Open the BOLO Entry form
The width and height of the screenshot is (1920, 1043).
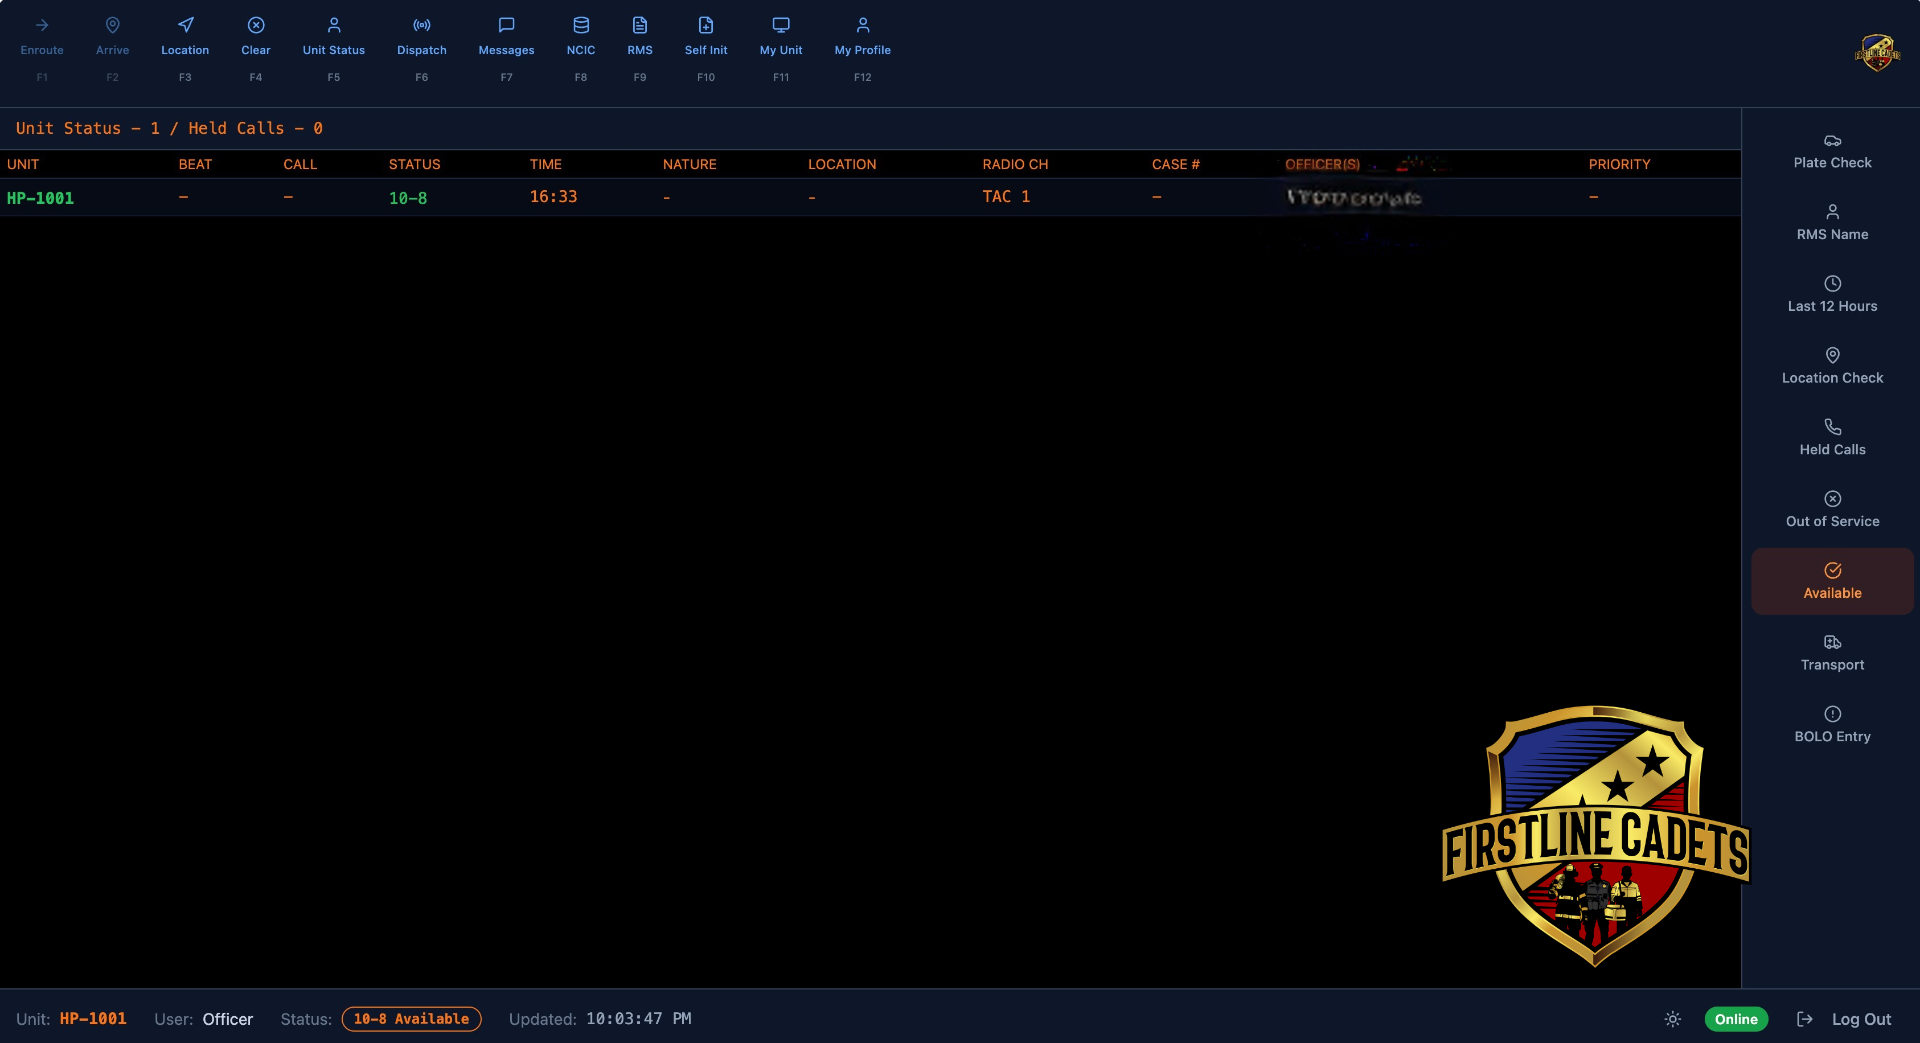click(1832, 725)
